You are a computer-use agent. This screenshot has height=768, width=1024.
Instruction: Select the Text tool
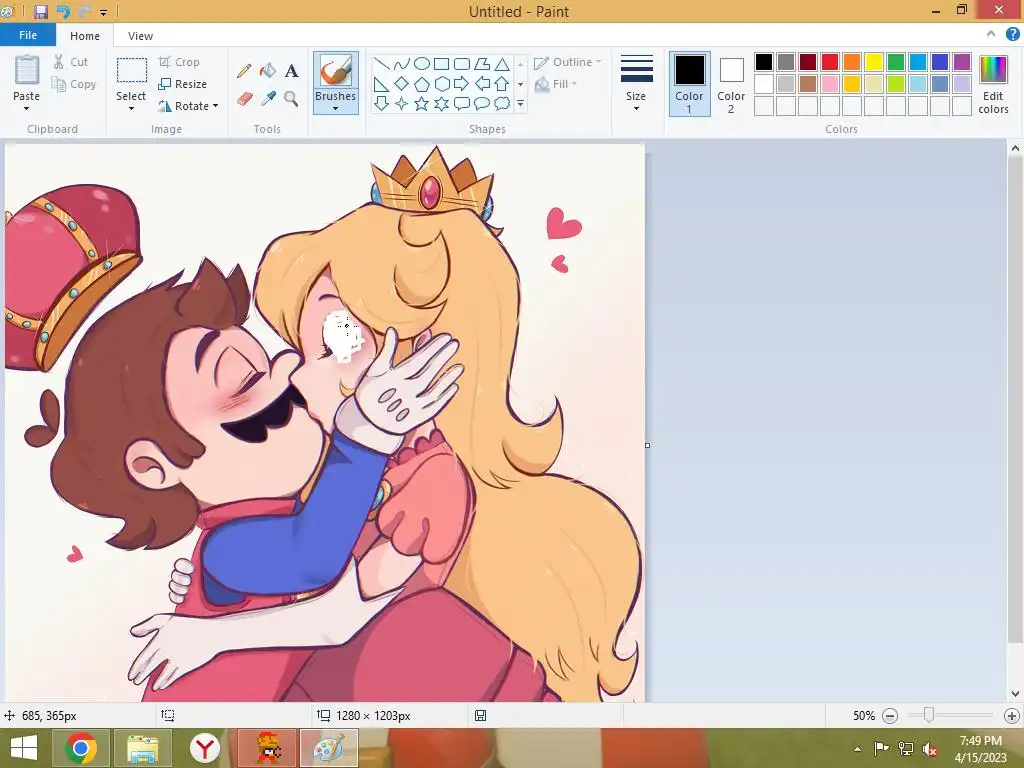tap(291, 71)
